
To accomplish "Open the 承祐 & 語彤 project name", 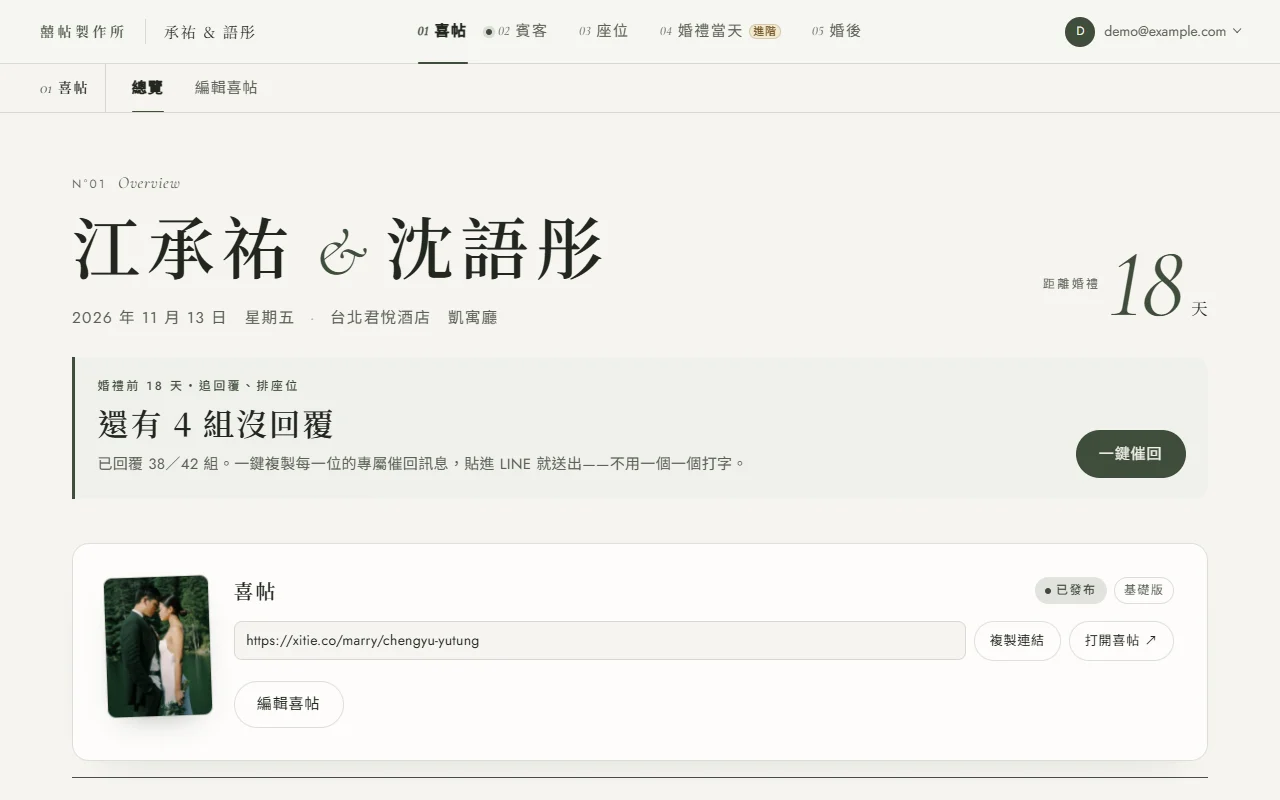I will click(210, 32).
